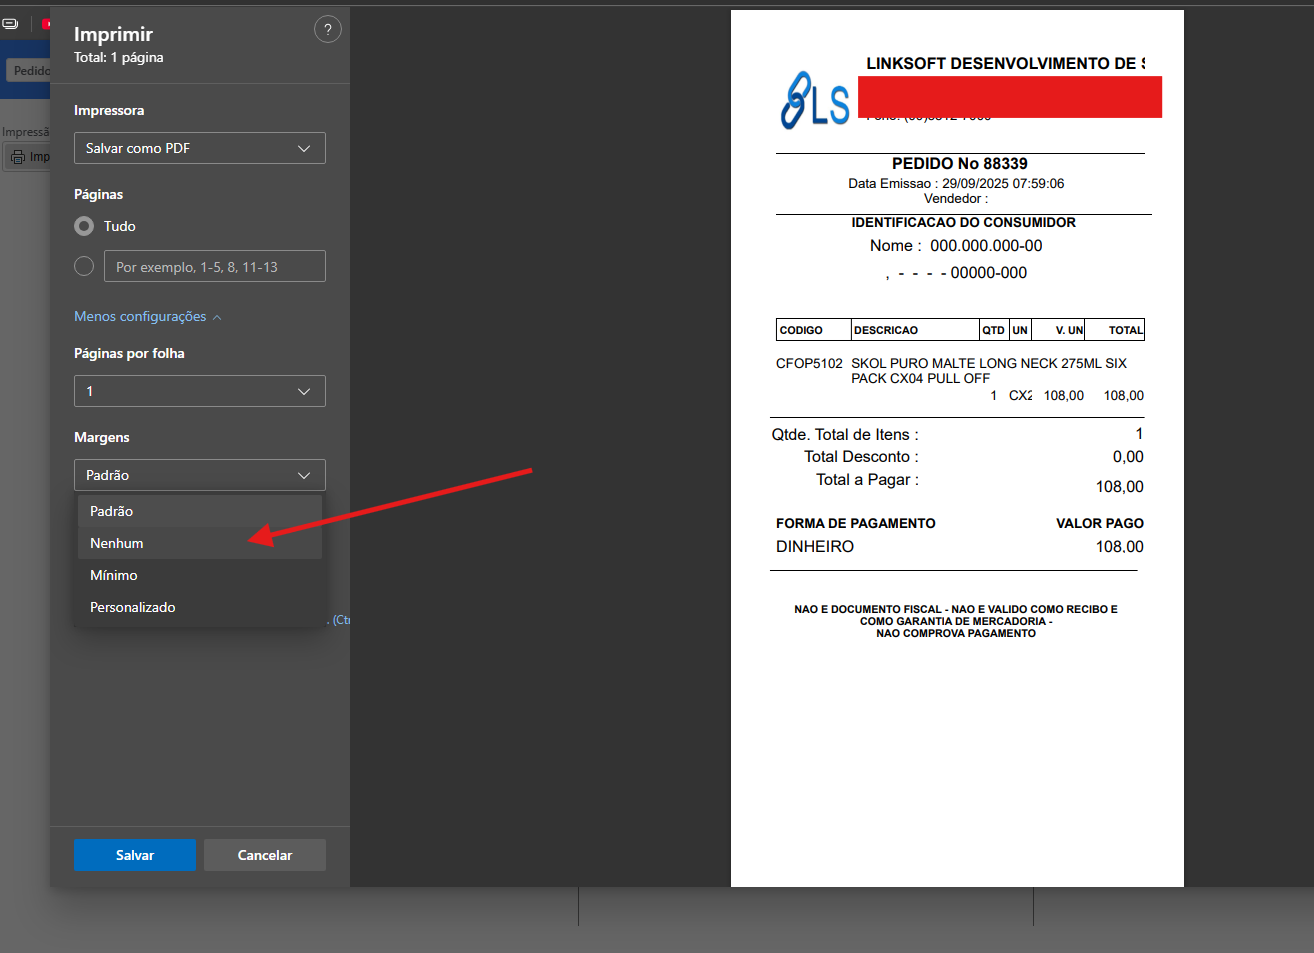
Task: Select the custom page range radio button
Action: (x=84, y=266)
